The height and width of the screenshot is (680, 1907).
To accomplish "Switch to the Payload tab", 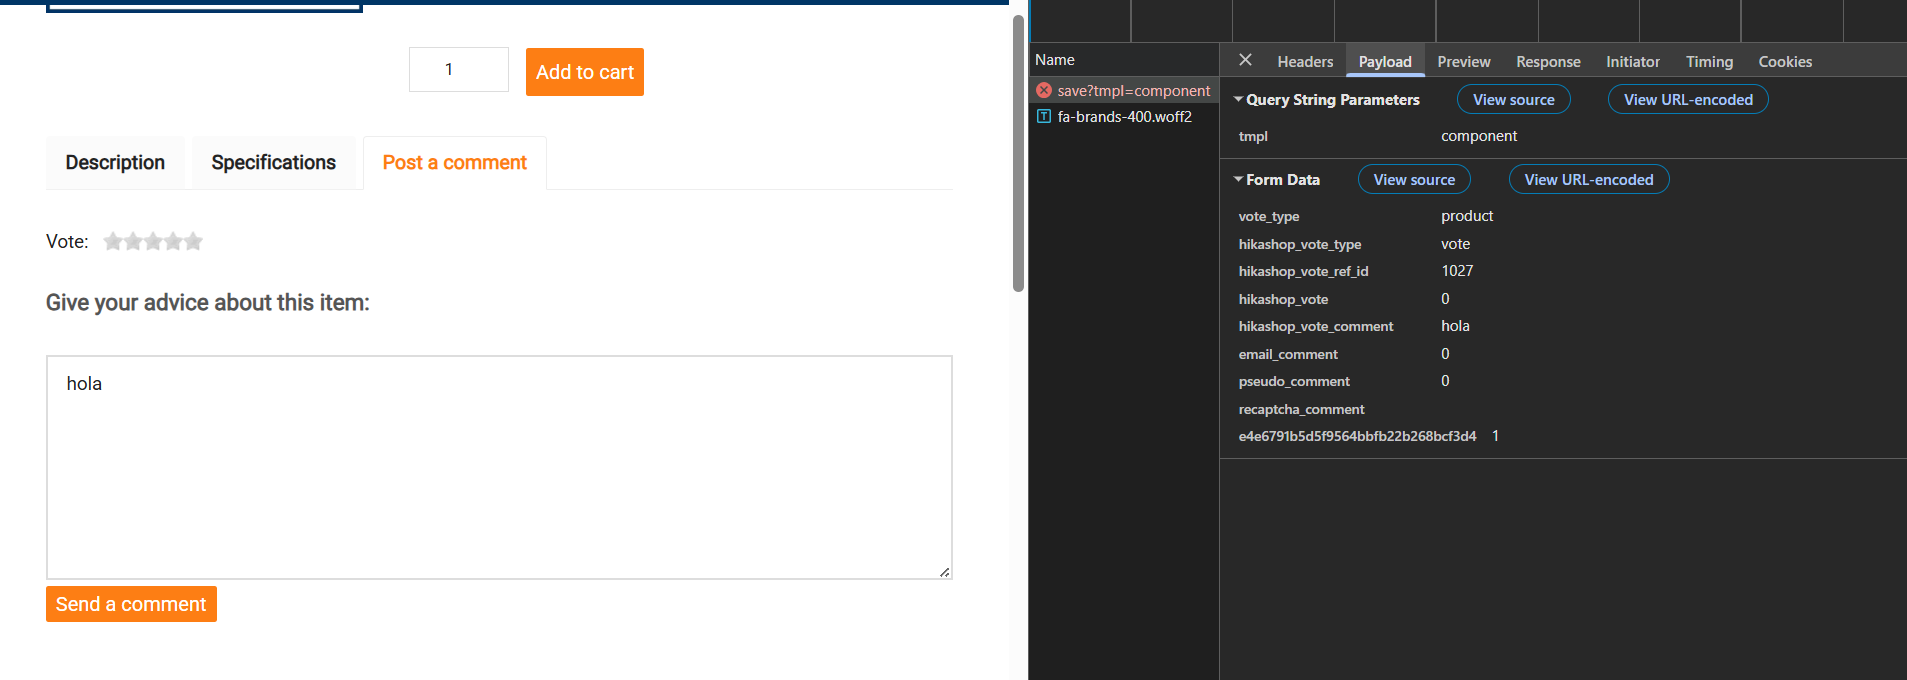I will (x=1385, y=61).
